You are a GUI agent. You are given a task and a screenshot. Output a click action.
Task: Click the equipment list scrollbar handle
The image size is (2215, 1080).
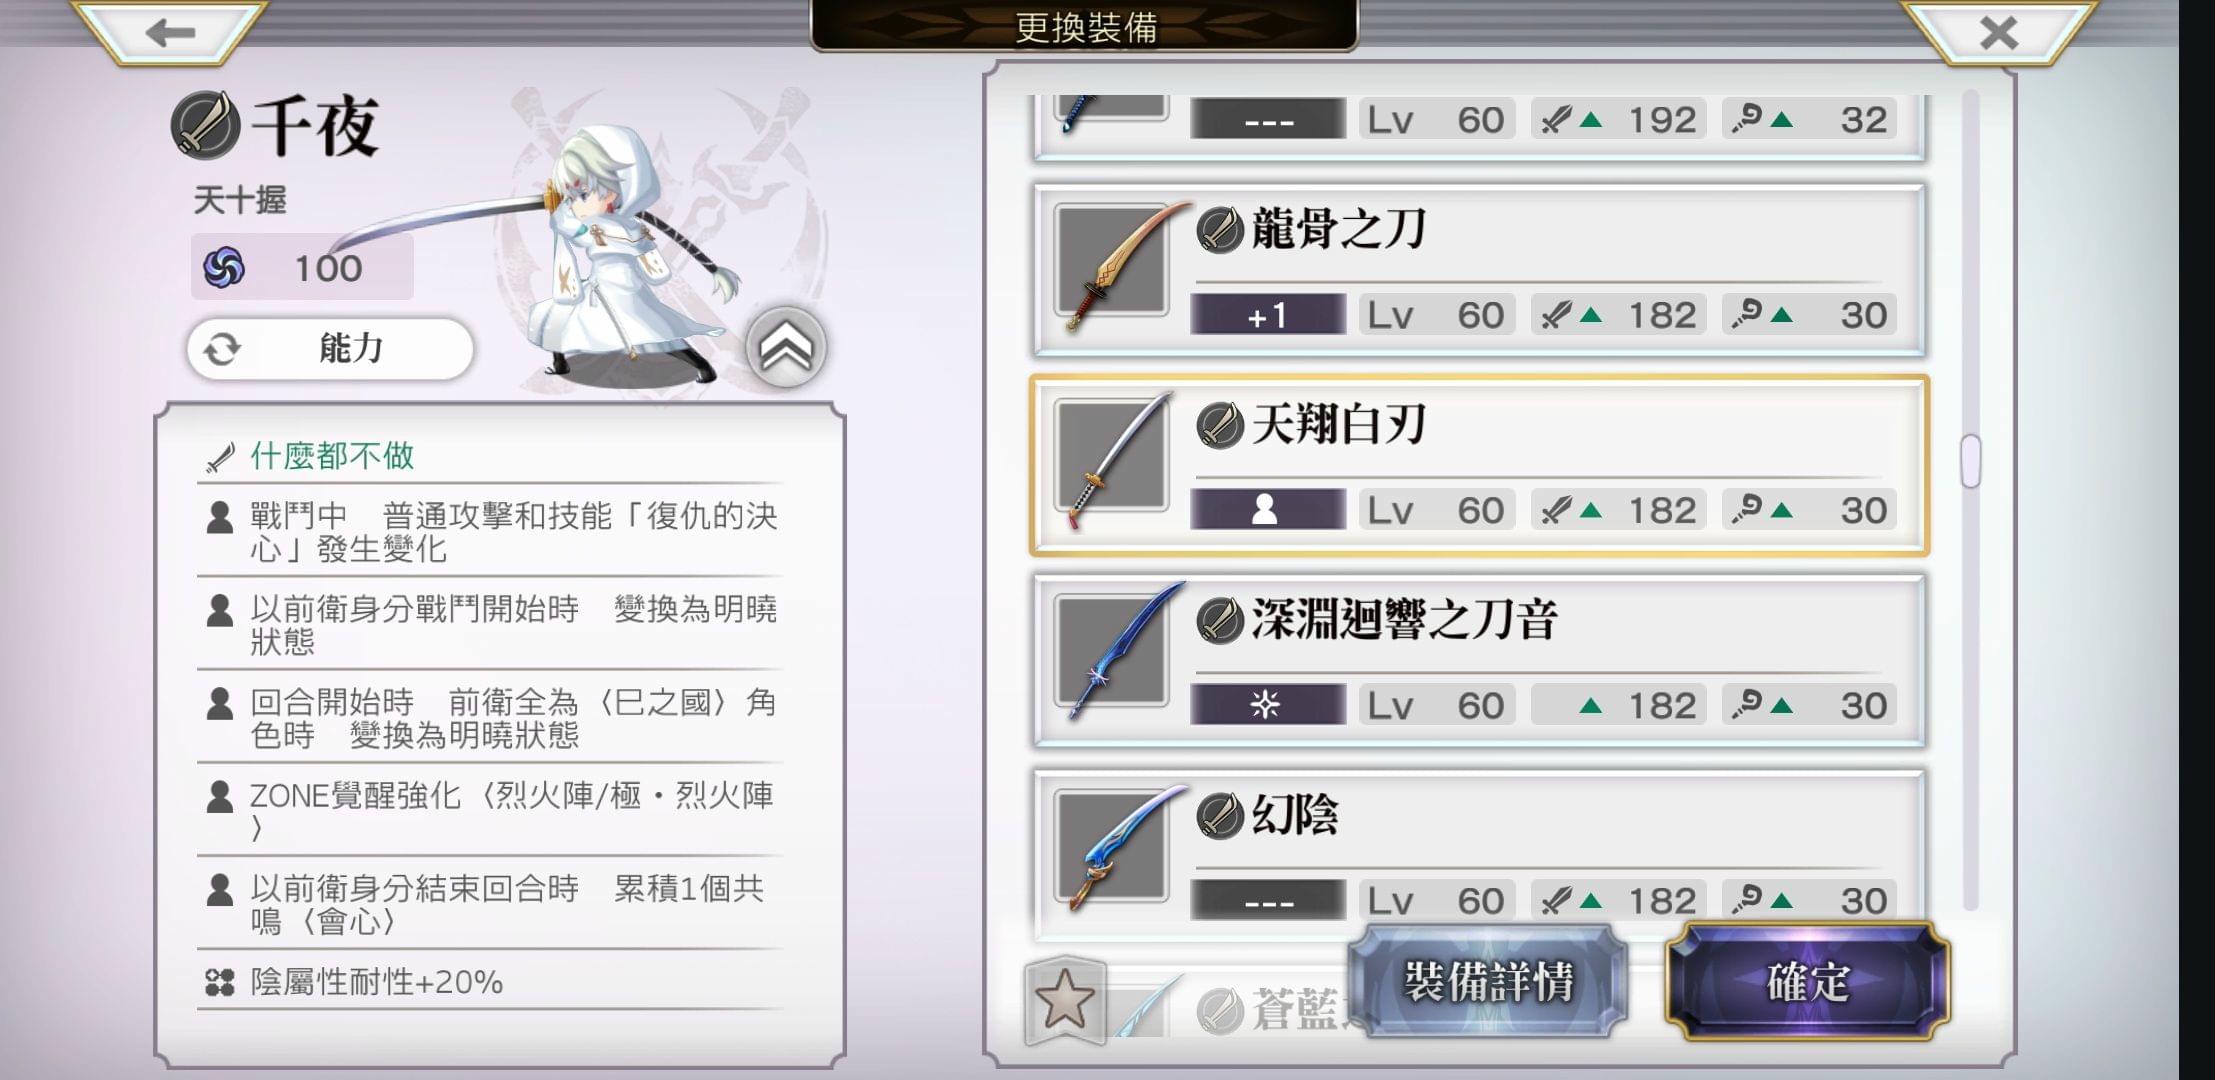tap(1970, 461)
